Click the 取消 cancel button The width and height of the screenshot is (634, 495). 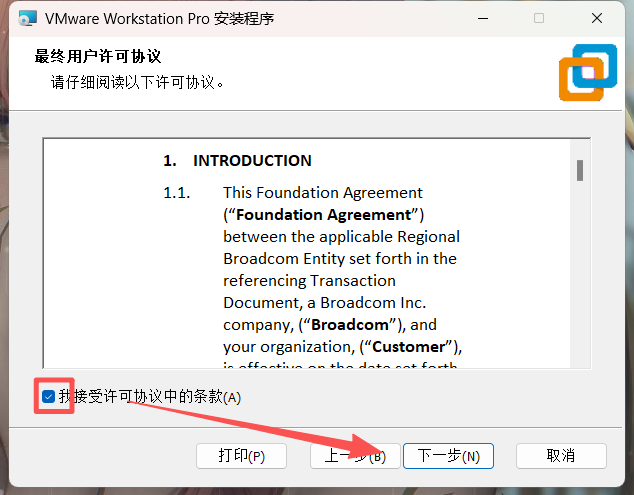click(x=561, y=456)
